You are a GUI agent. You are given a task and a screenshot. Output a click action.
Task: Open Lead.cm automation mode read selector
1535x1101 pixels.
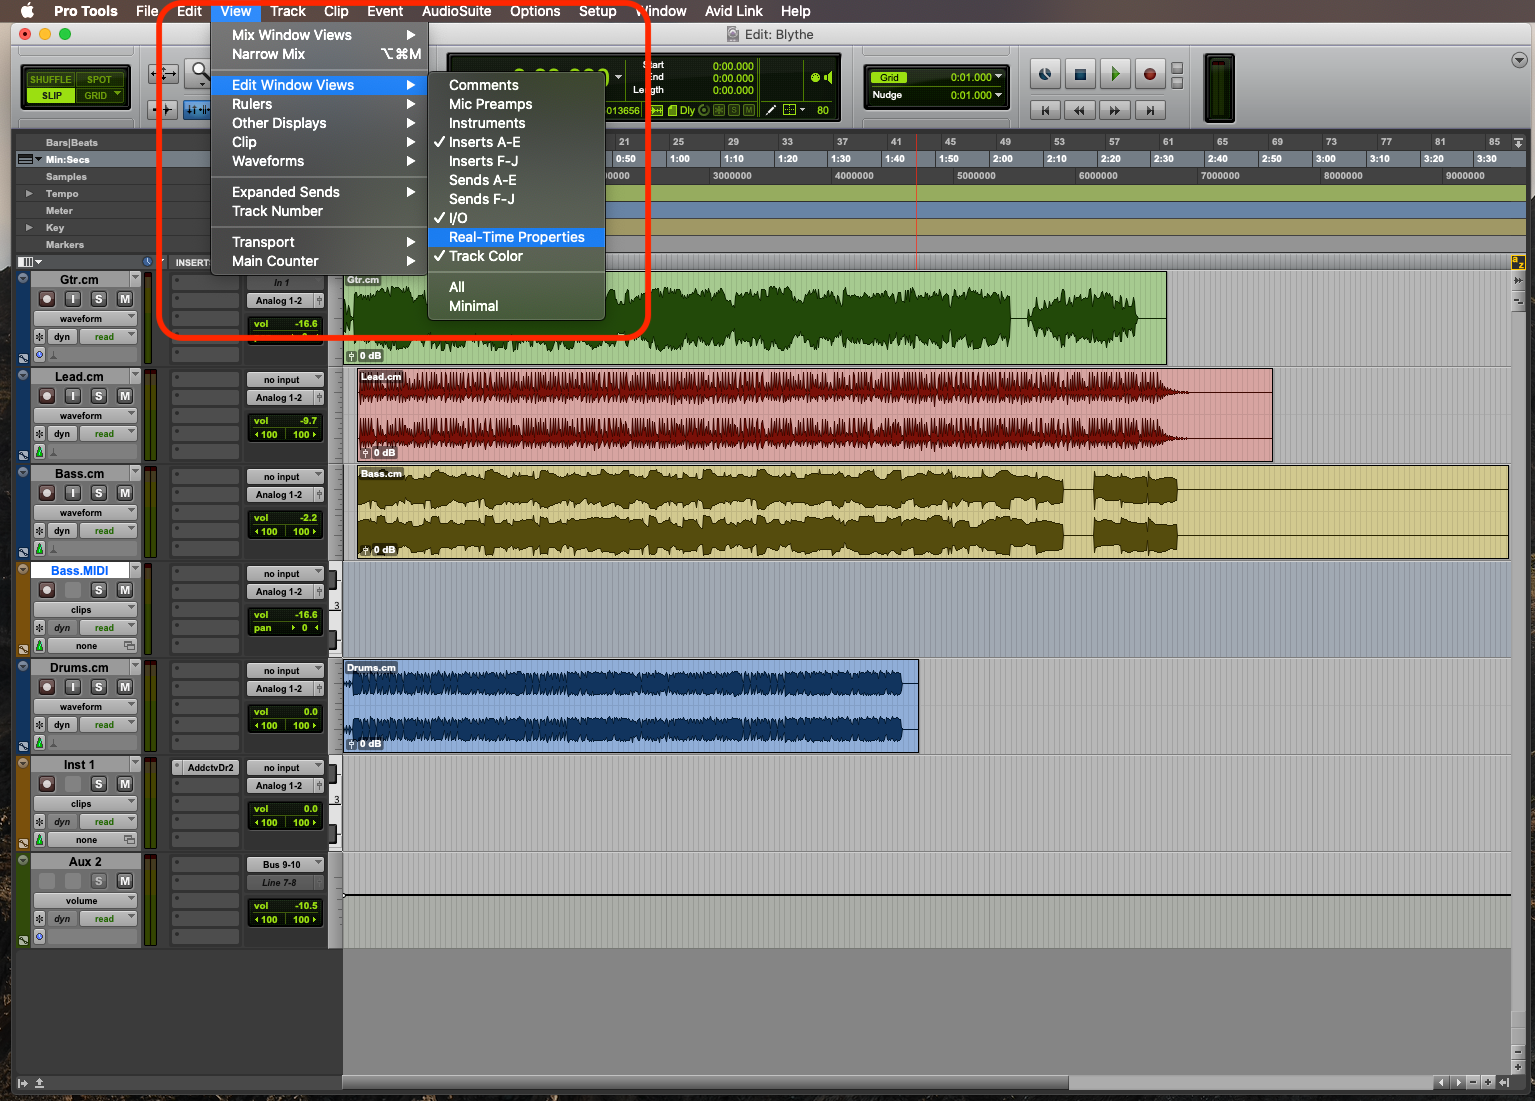coord(108,434)
